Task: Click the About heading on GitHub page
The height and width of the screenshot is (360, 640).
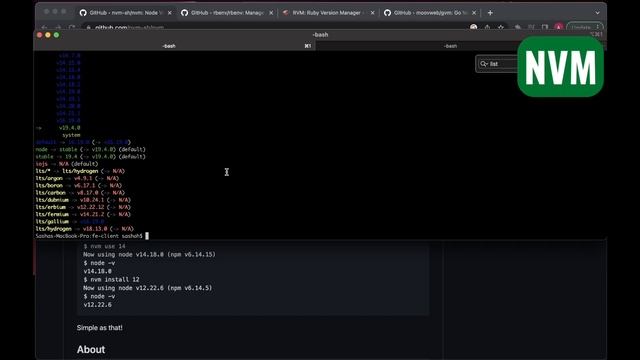Action: (91, 350)
